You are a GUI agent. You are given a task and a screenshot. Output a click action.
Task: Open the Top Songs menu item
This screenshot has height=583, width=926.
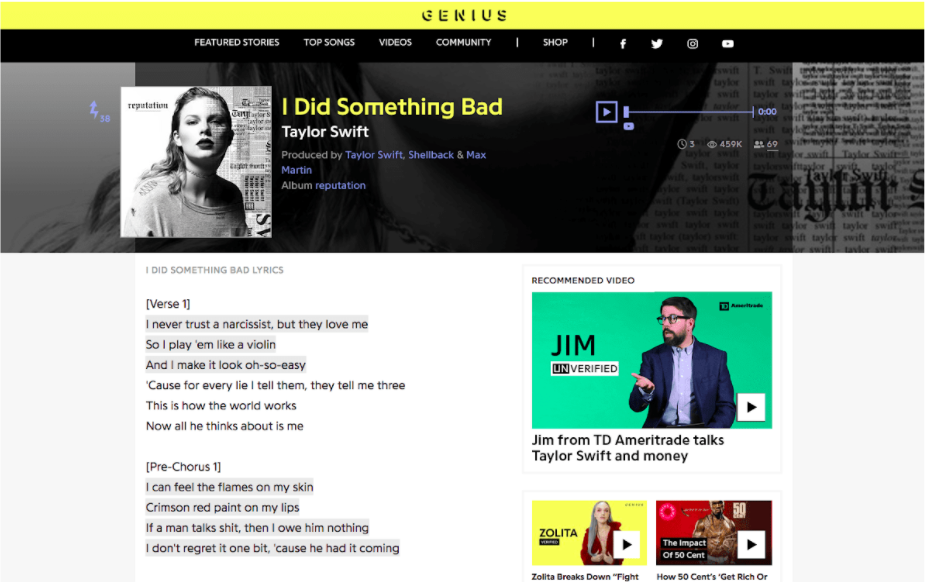pos(329,43)
